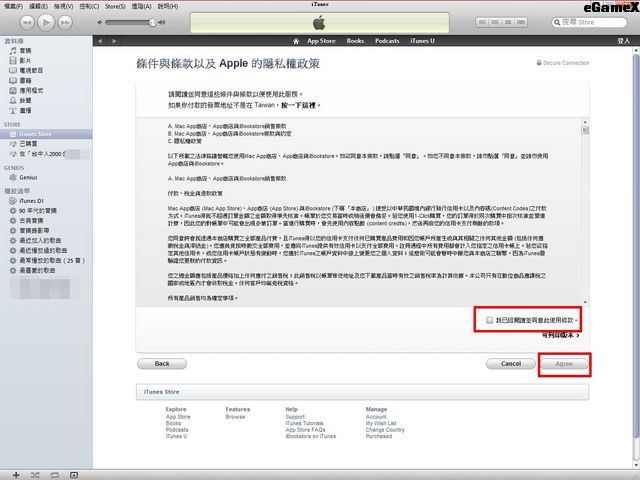Open the Store(S) menu
Viewport: 640px width, 480px height.
[x=115, y=7]
